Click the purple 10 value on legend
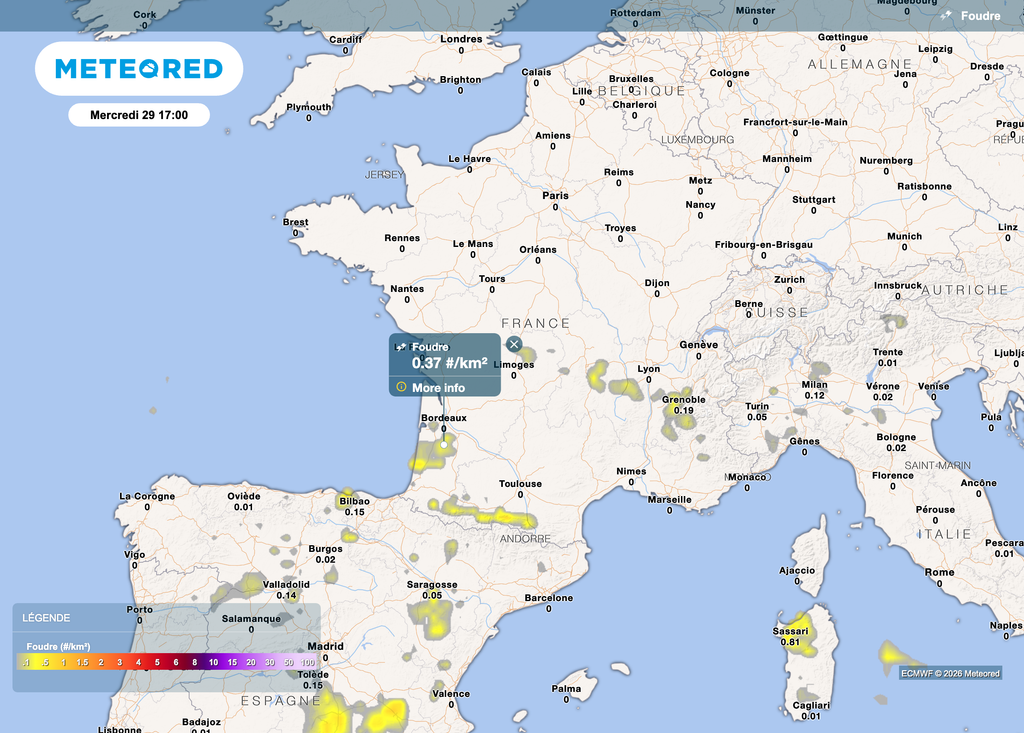1024x733 pixels. pos(213,663)
